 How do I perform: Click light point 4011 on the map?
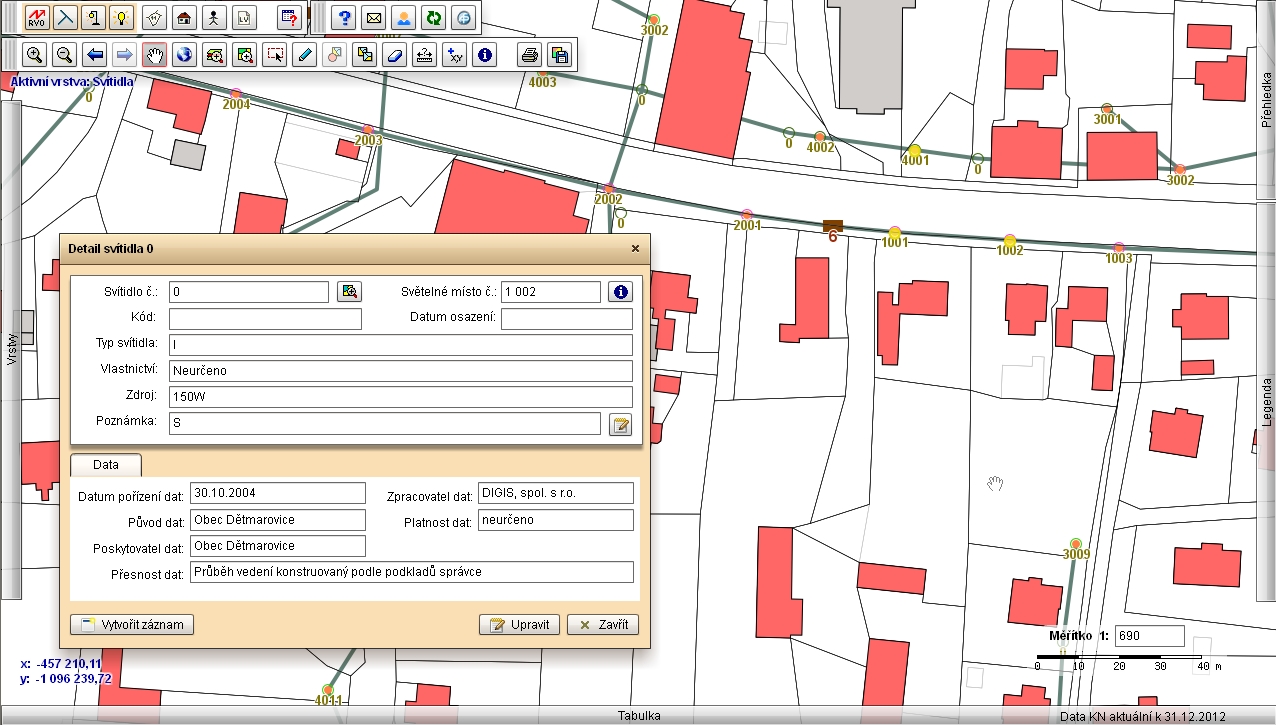pyautogui.click(x=328, y=689)
